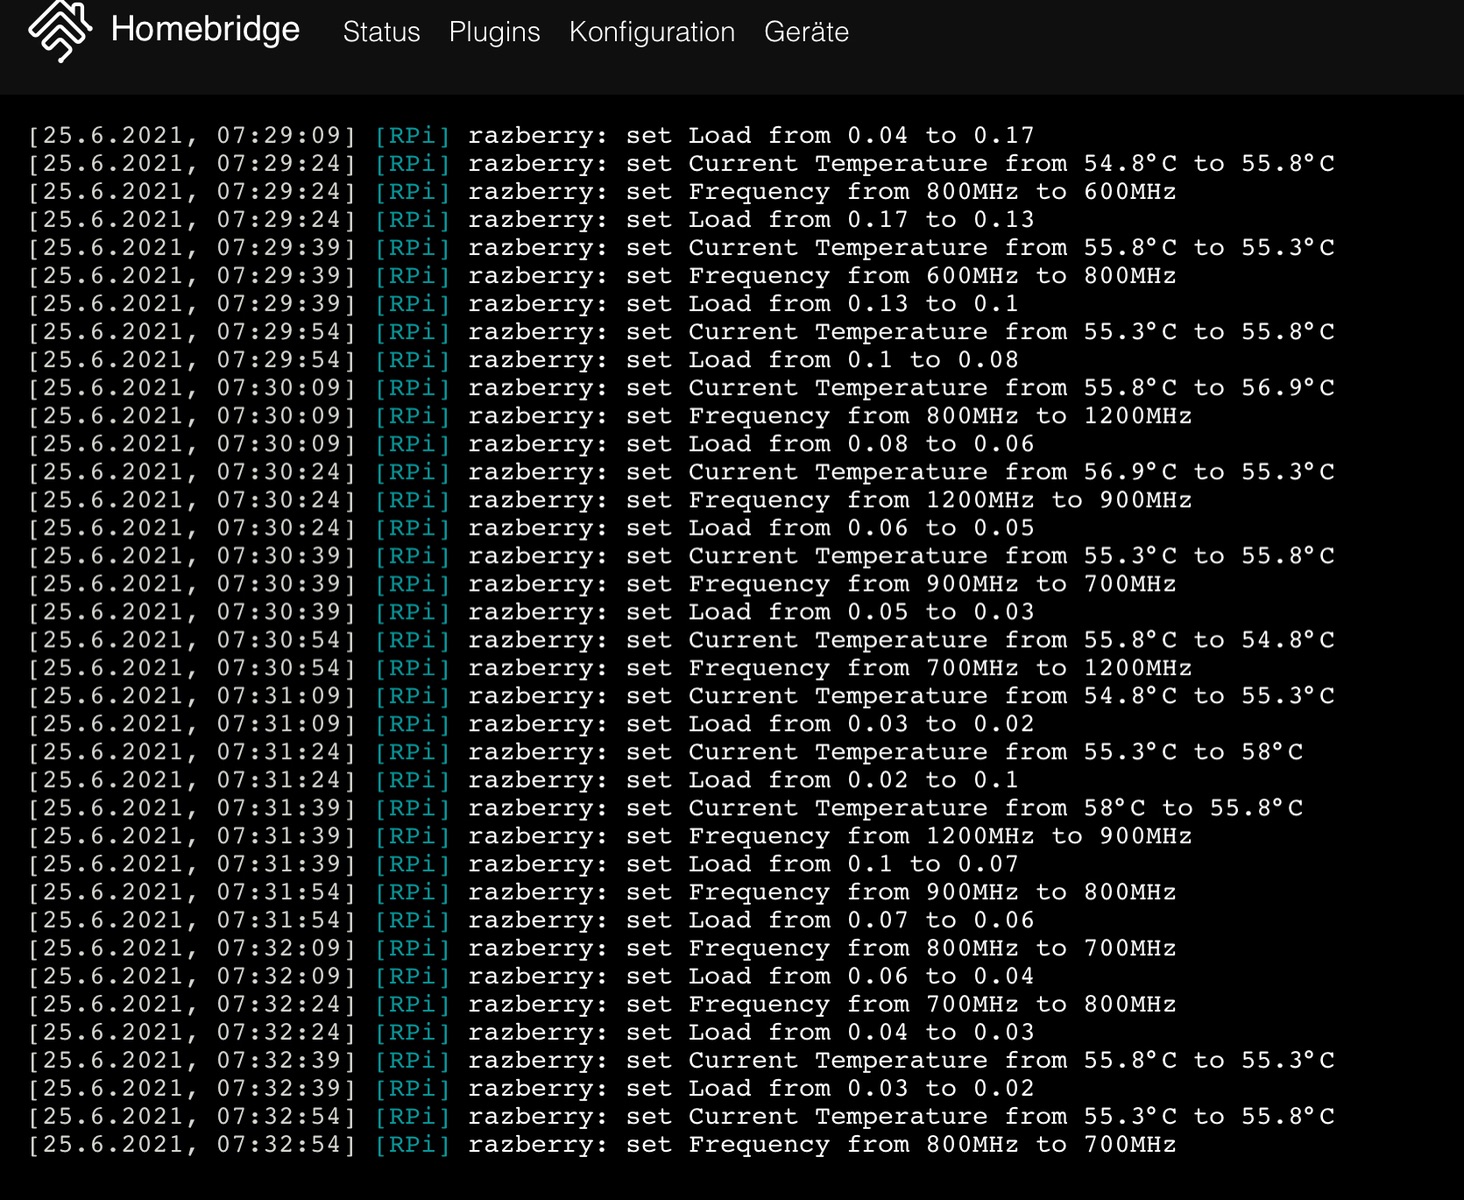Switch to the Geräte page

[x=806, y=32]
